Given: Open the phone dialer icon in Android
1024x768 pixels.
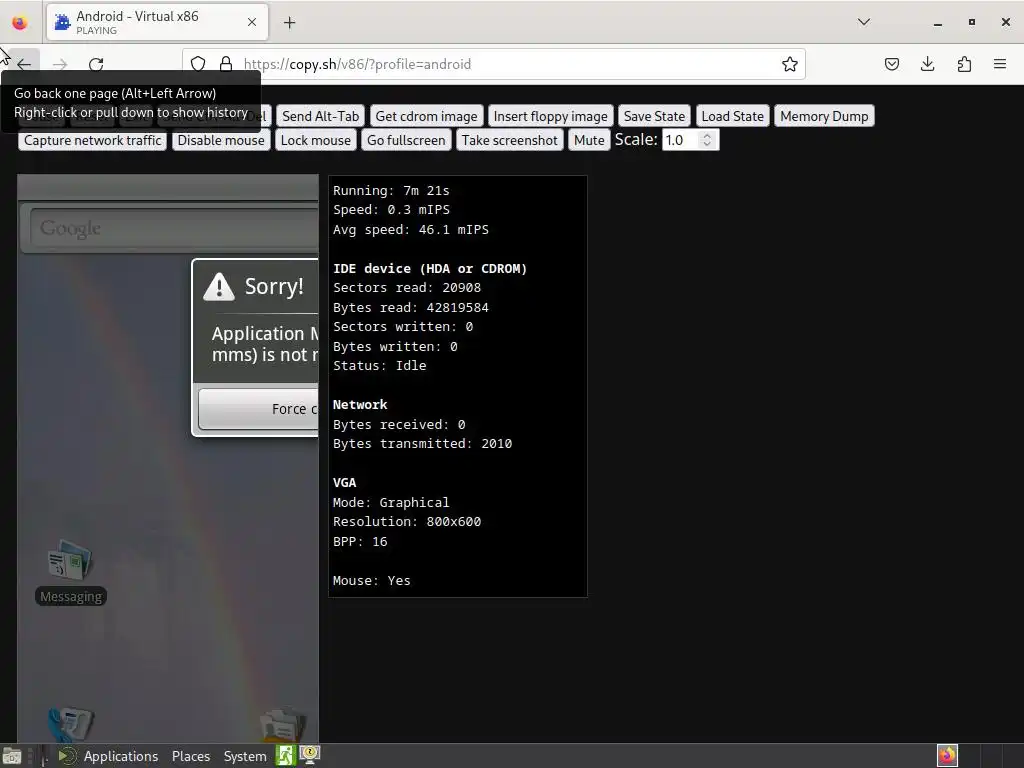Looking at the screenshot, I should coord(71,724).
